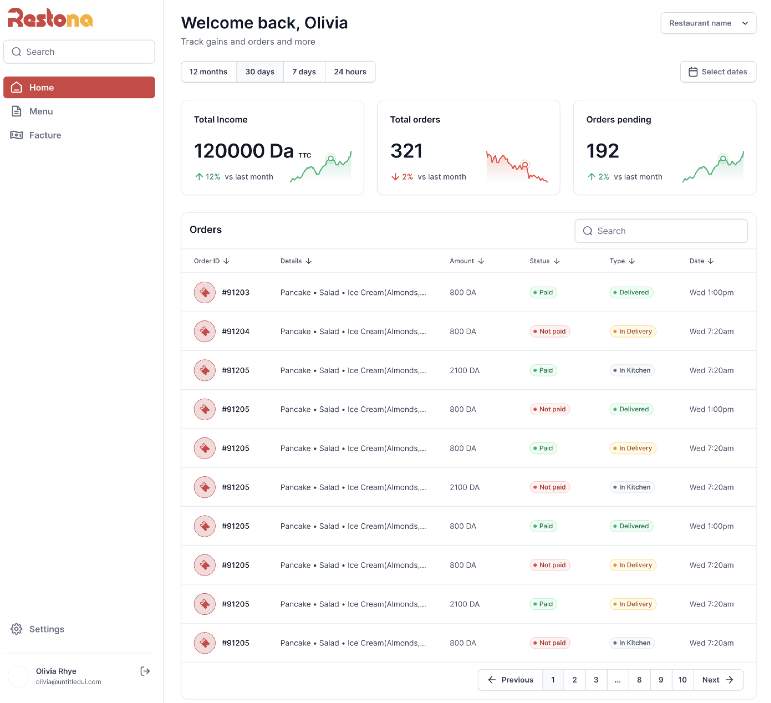Screen dimensions: 771x703
Task: Select the 30 days range tab
Action: 260,72
